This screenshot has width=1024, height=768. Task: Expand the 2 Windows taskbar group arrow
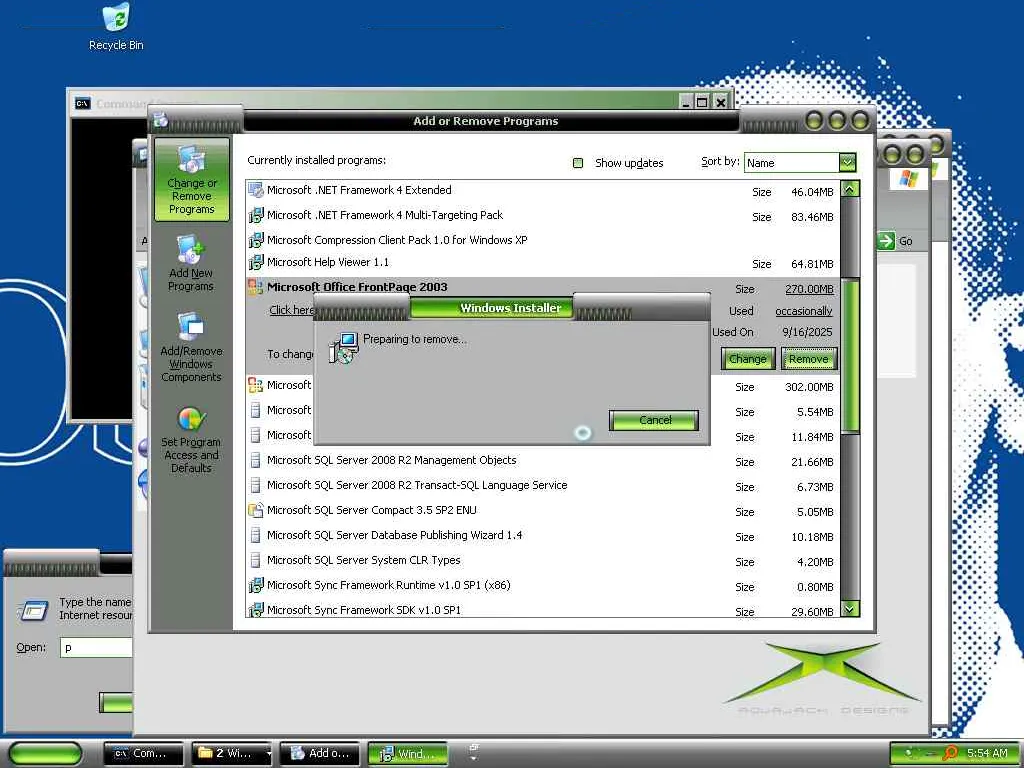[268, 754]
